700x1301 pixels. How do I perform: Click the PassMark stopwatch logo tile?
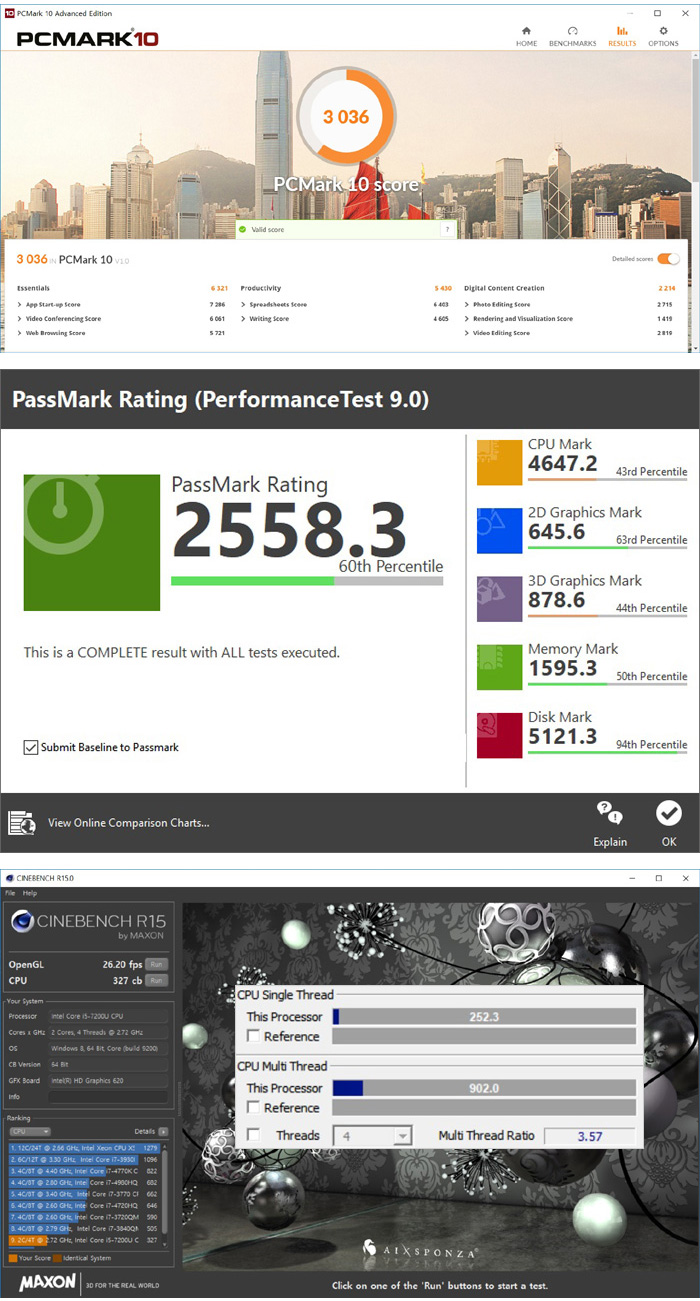click(92, 542)
